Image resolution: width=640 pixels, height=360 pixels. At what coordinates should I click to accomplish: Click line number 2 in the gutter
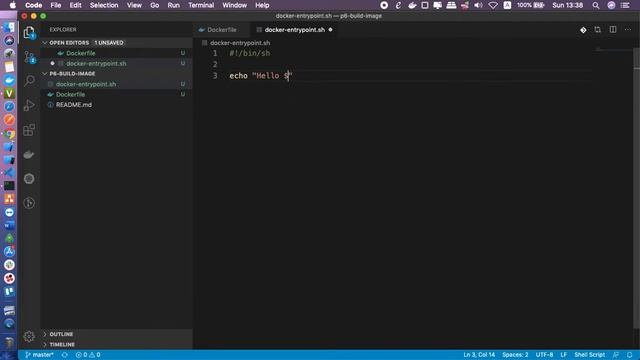pyautogui.click(x=215, y=64)
